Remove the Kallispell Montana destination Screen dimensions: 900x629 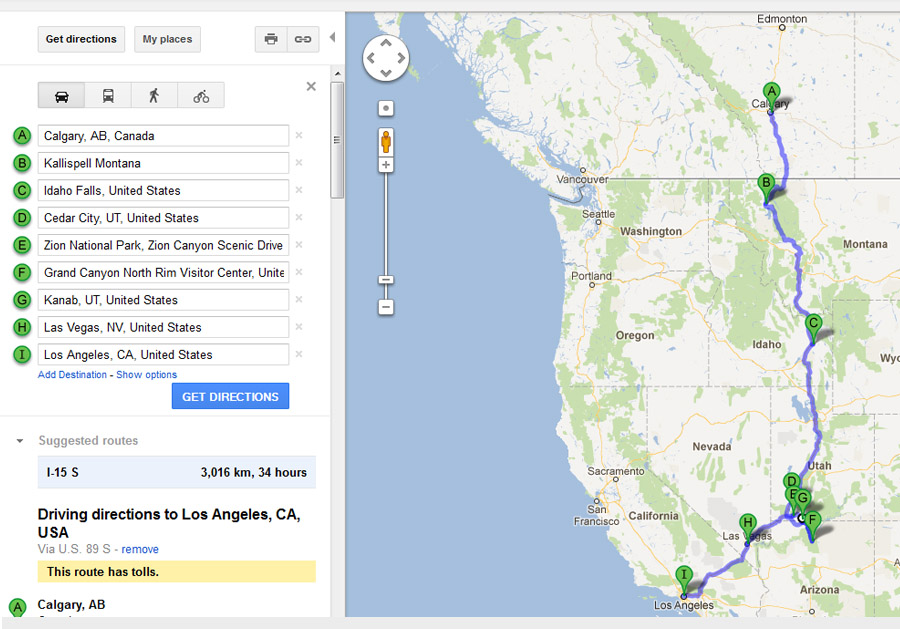(x=298, y=163)
